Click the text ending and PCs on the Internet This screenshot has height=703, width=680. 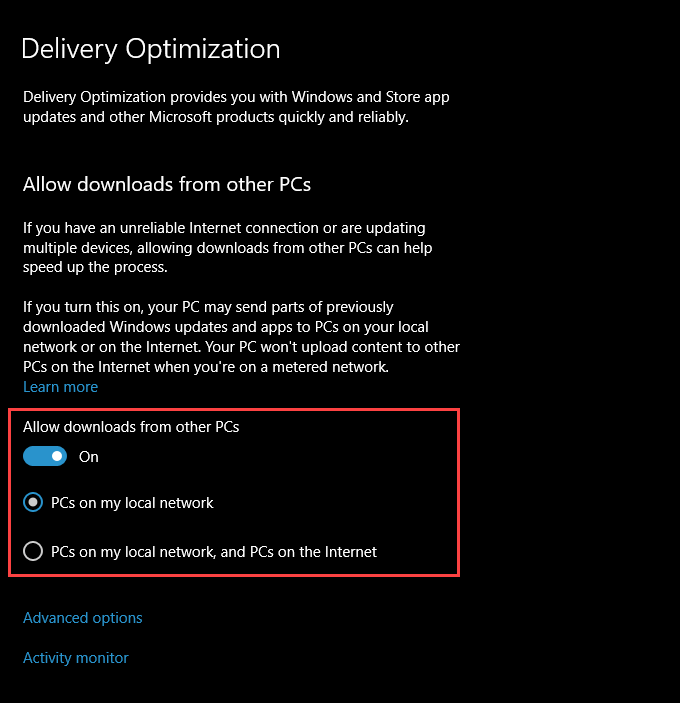click(x=214, y=551)
